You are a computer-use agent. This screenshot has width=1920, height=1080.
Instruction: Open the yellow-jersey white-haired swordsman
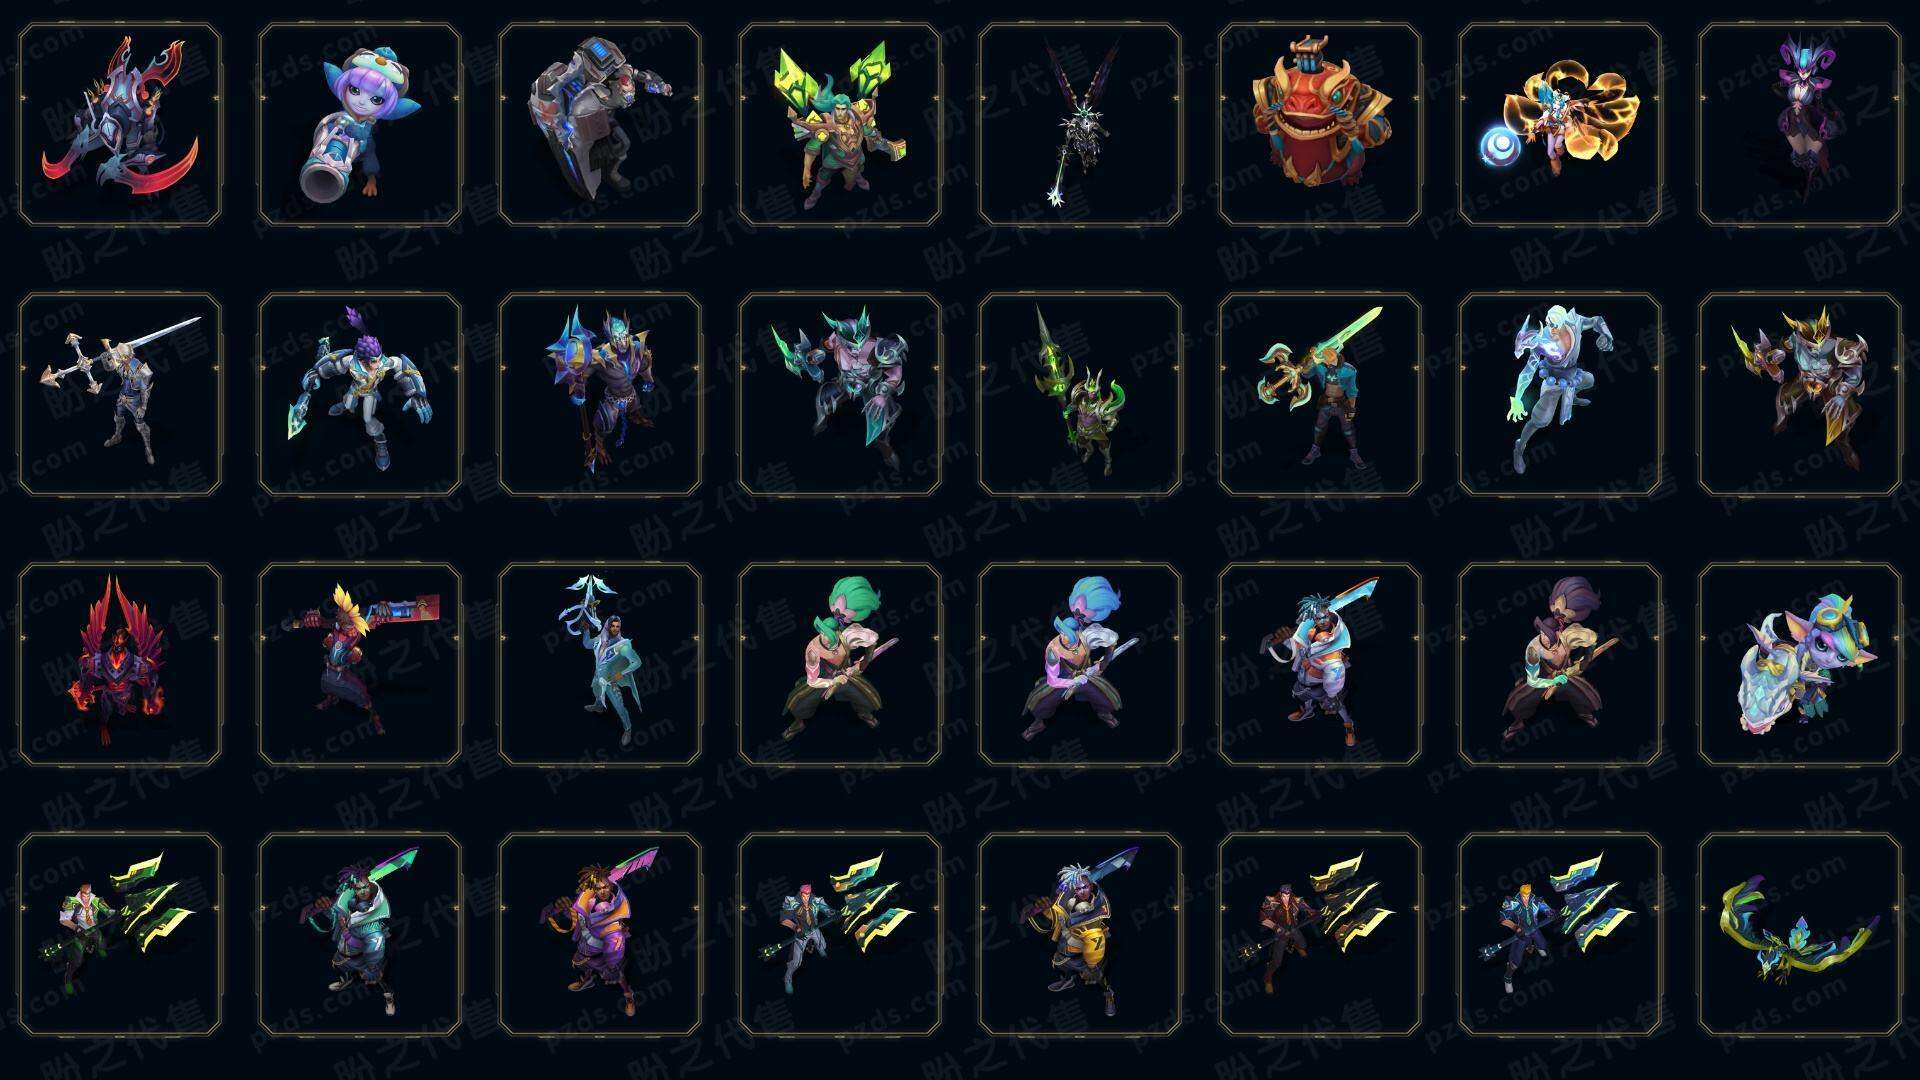pyautogui.click(x=1080, y=934)
